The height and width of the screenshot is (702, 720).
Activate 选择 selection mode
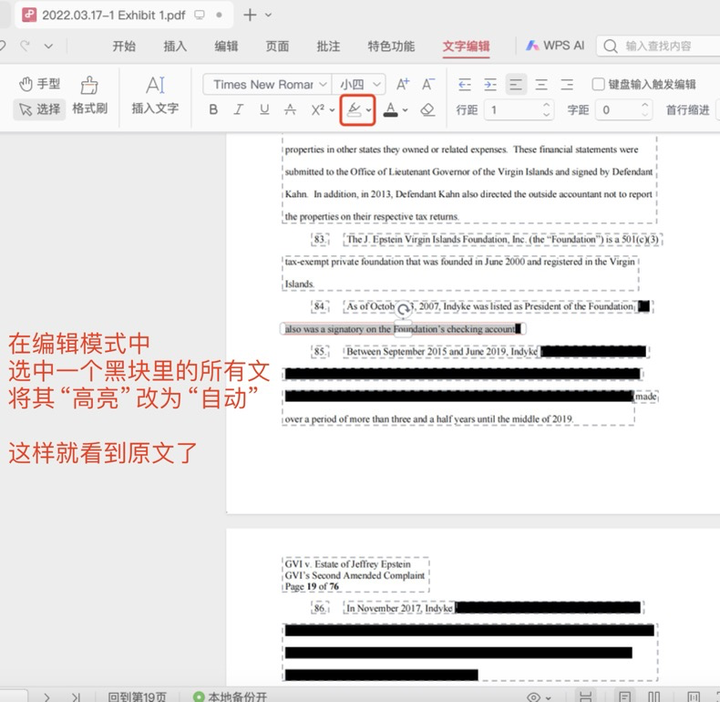click(x=38, y=109)
